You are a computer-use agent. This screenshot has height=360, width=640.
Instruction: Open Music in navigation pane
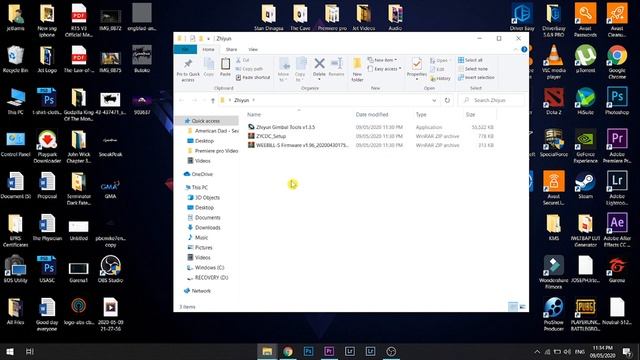click(201, 238)
